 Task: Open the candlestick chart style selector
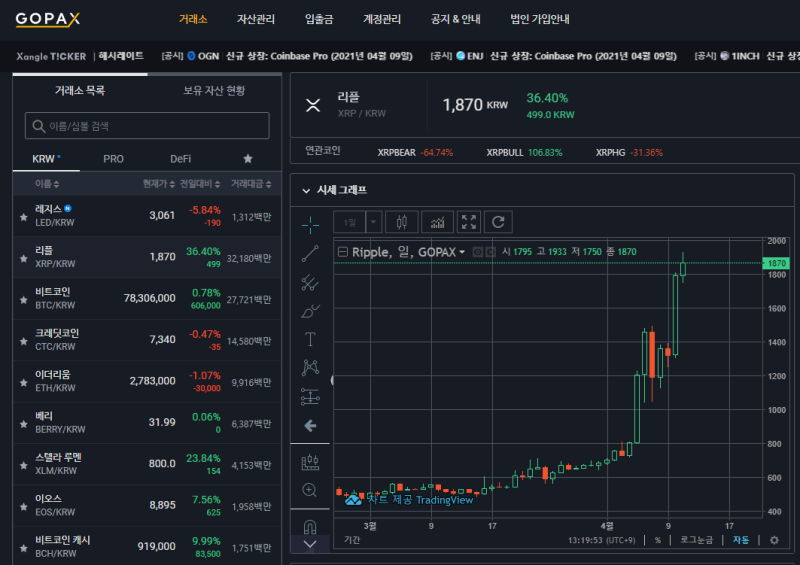point(402,222)
